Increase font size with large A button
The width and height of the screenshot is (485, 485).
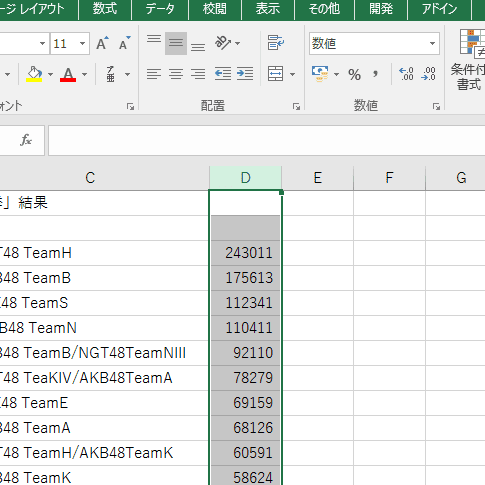click(102, 43)
